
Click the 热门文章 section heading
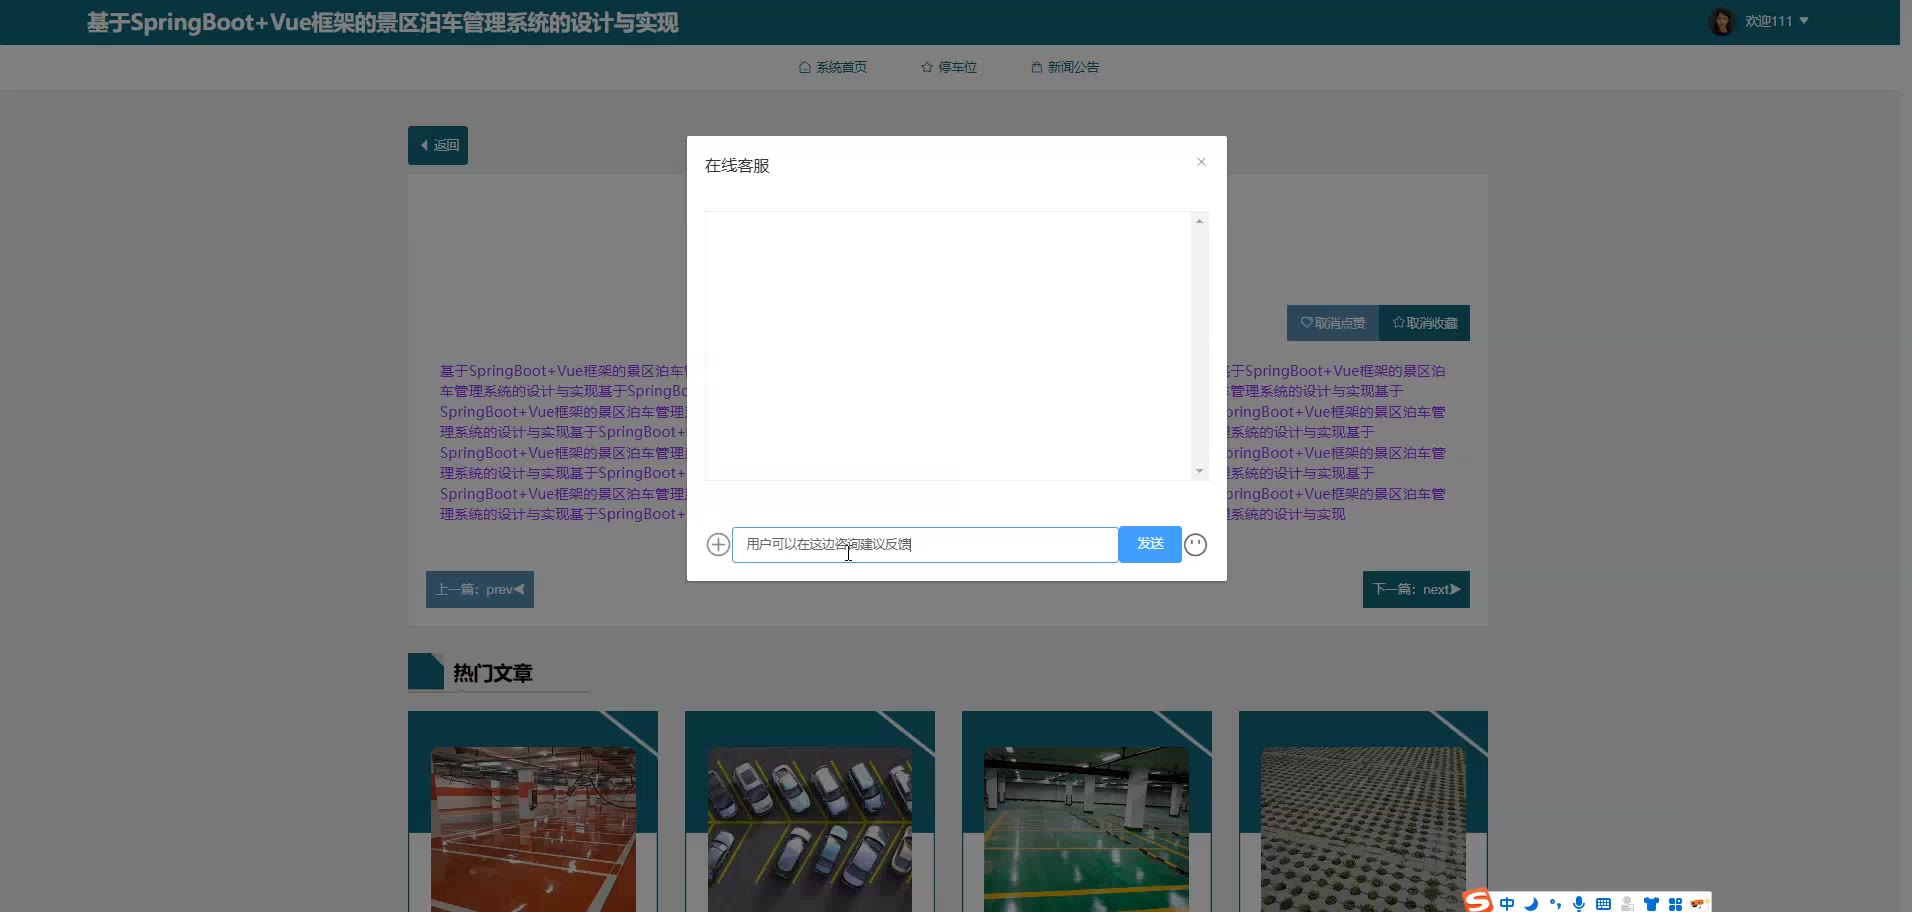point(493,673)
